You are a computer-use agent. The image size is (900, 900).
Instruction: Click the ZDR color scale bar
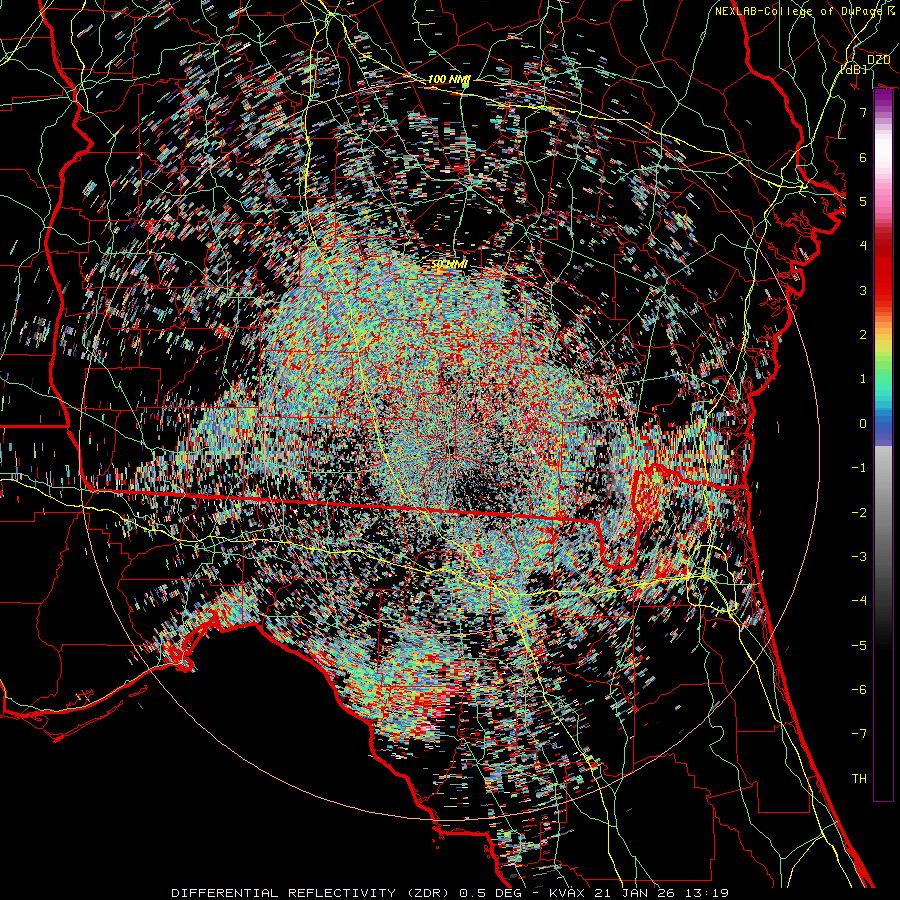(883, 445)
